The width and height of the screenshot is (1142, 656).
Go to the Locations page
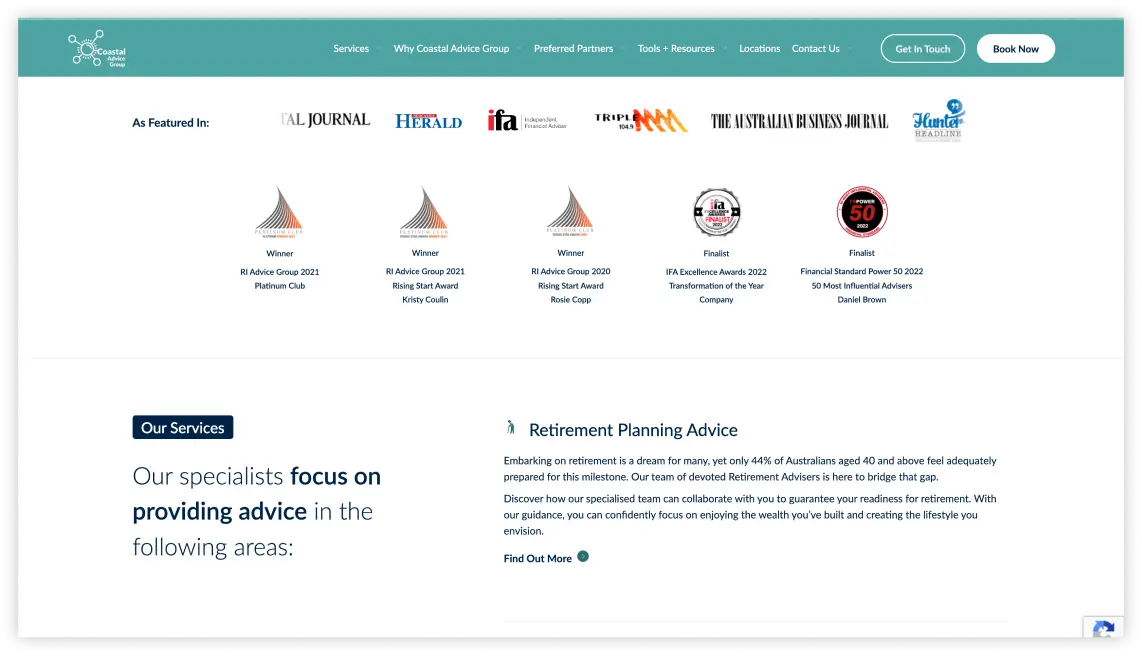click(x=759, y=49)
